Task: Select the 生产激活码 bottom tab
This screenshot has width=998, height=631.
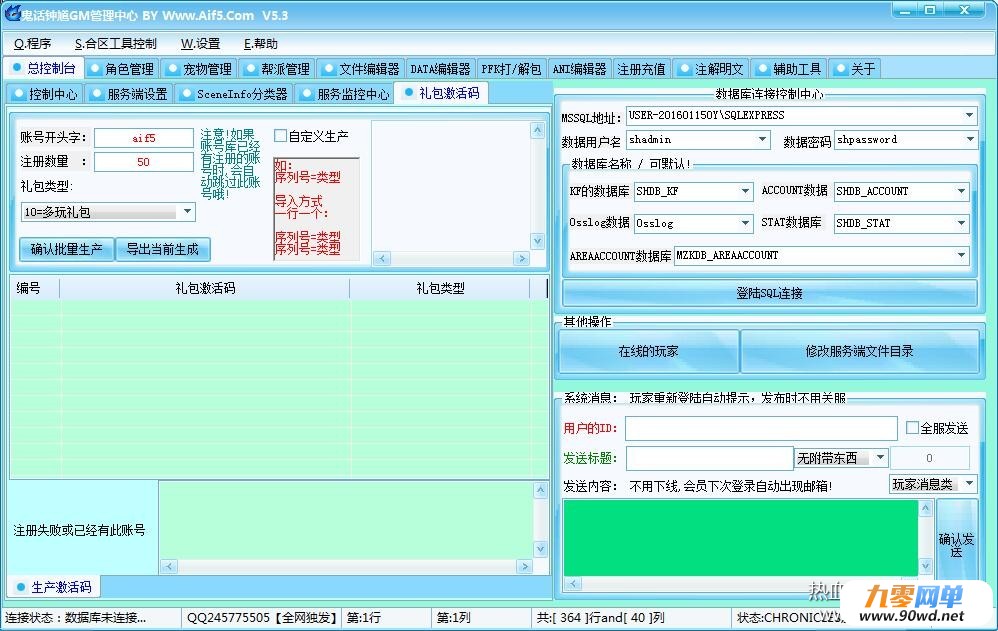Action: click(54, 586)
